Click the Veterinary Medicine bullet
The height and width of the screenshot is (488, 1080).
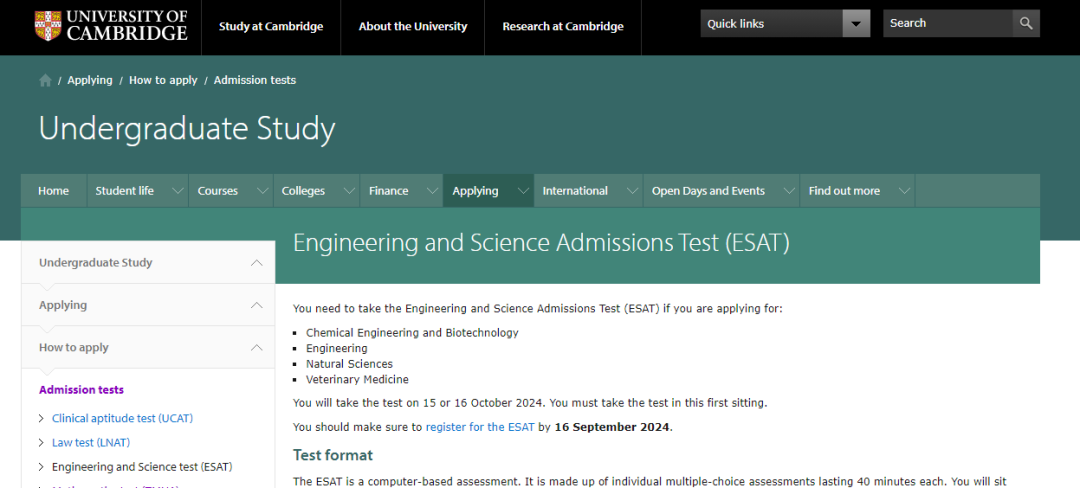click(x=357, y=379)
